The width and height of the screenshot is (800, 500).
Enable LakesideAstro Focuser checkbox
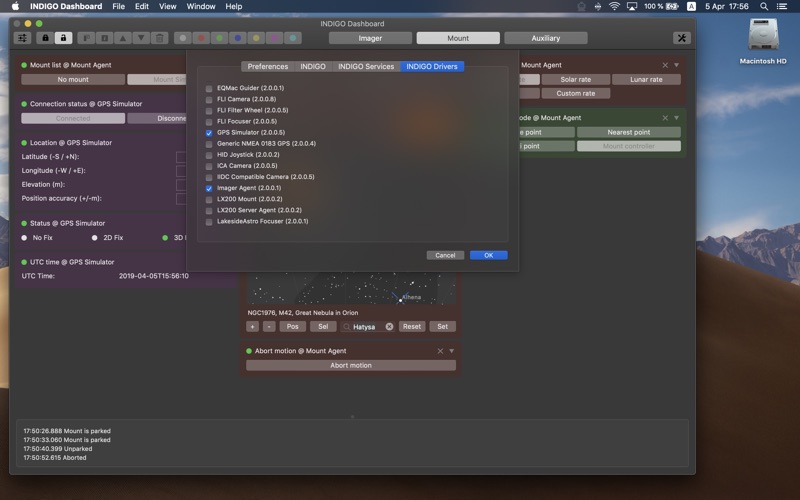click(209, 222)
